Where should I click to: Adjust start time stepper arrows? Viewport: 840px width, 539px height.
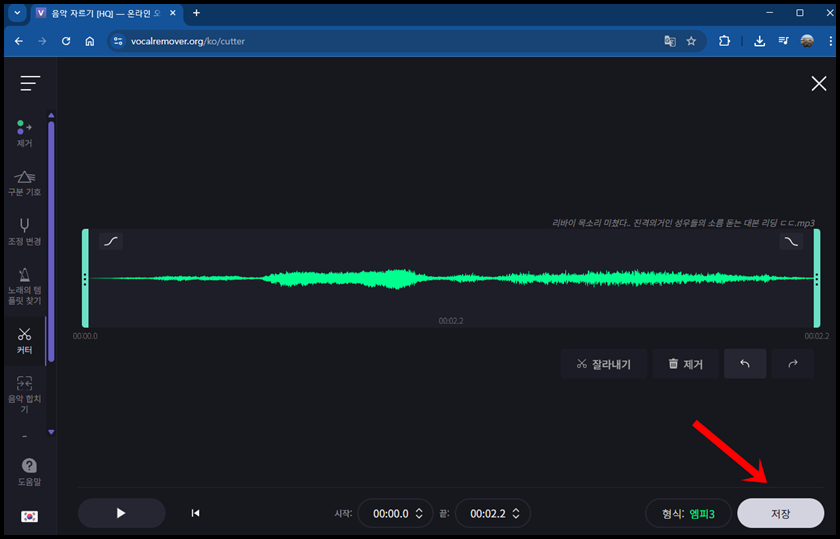coord(419,513)
